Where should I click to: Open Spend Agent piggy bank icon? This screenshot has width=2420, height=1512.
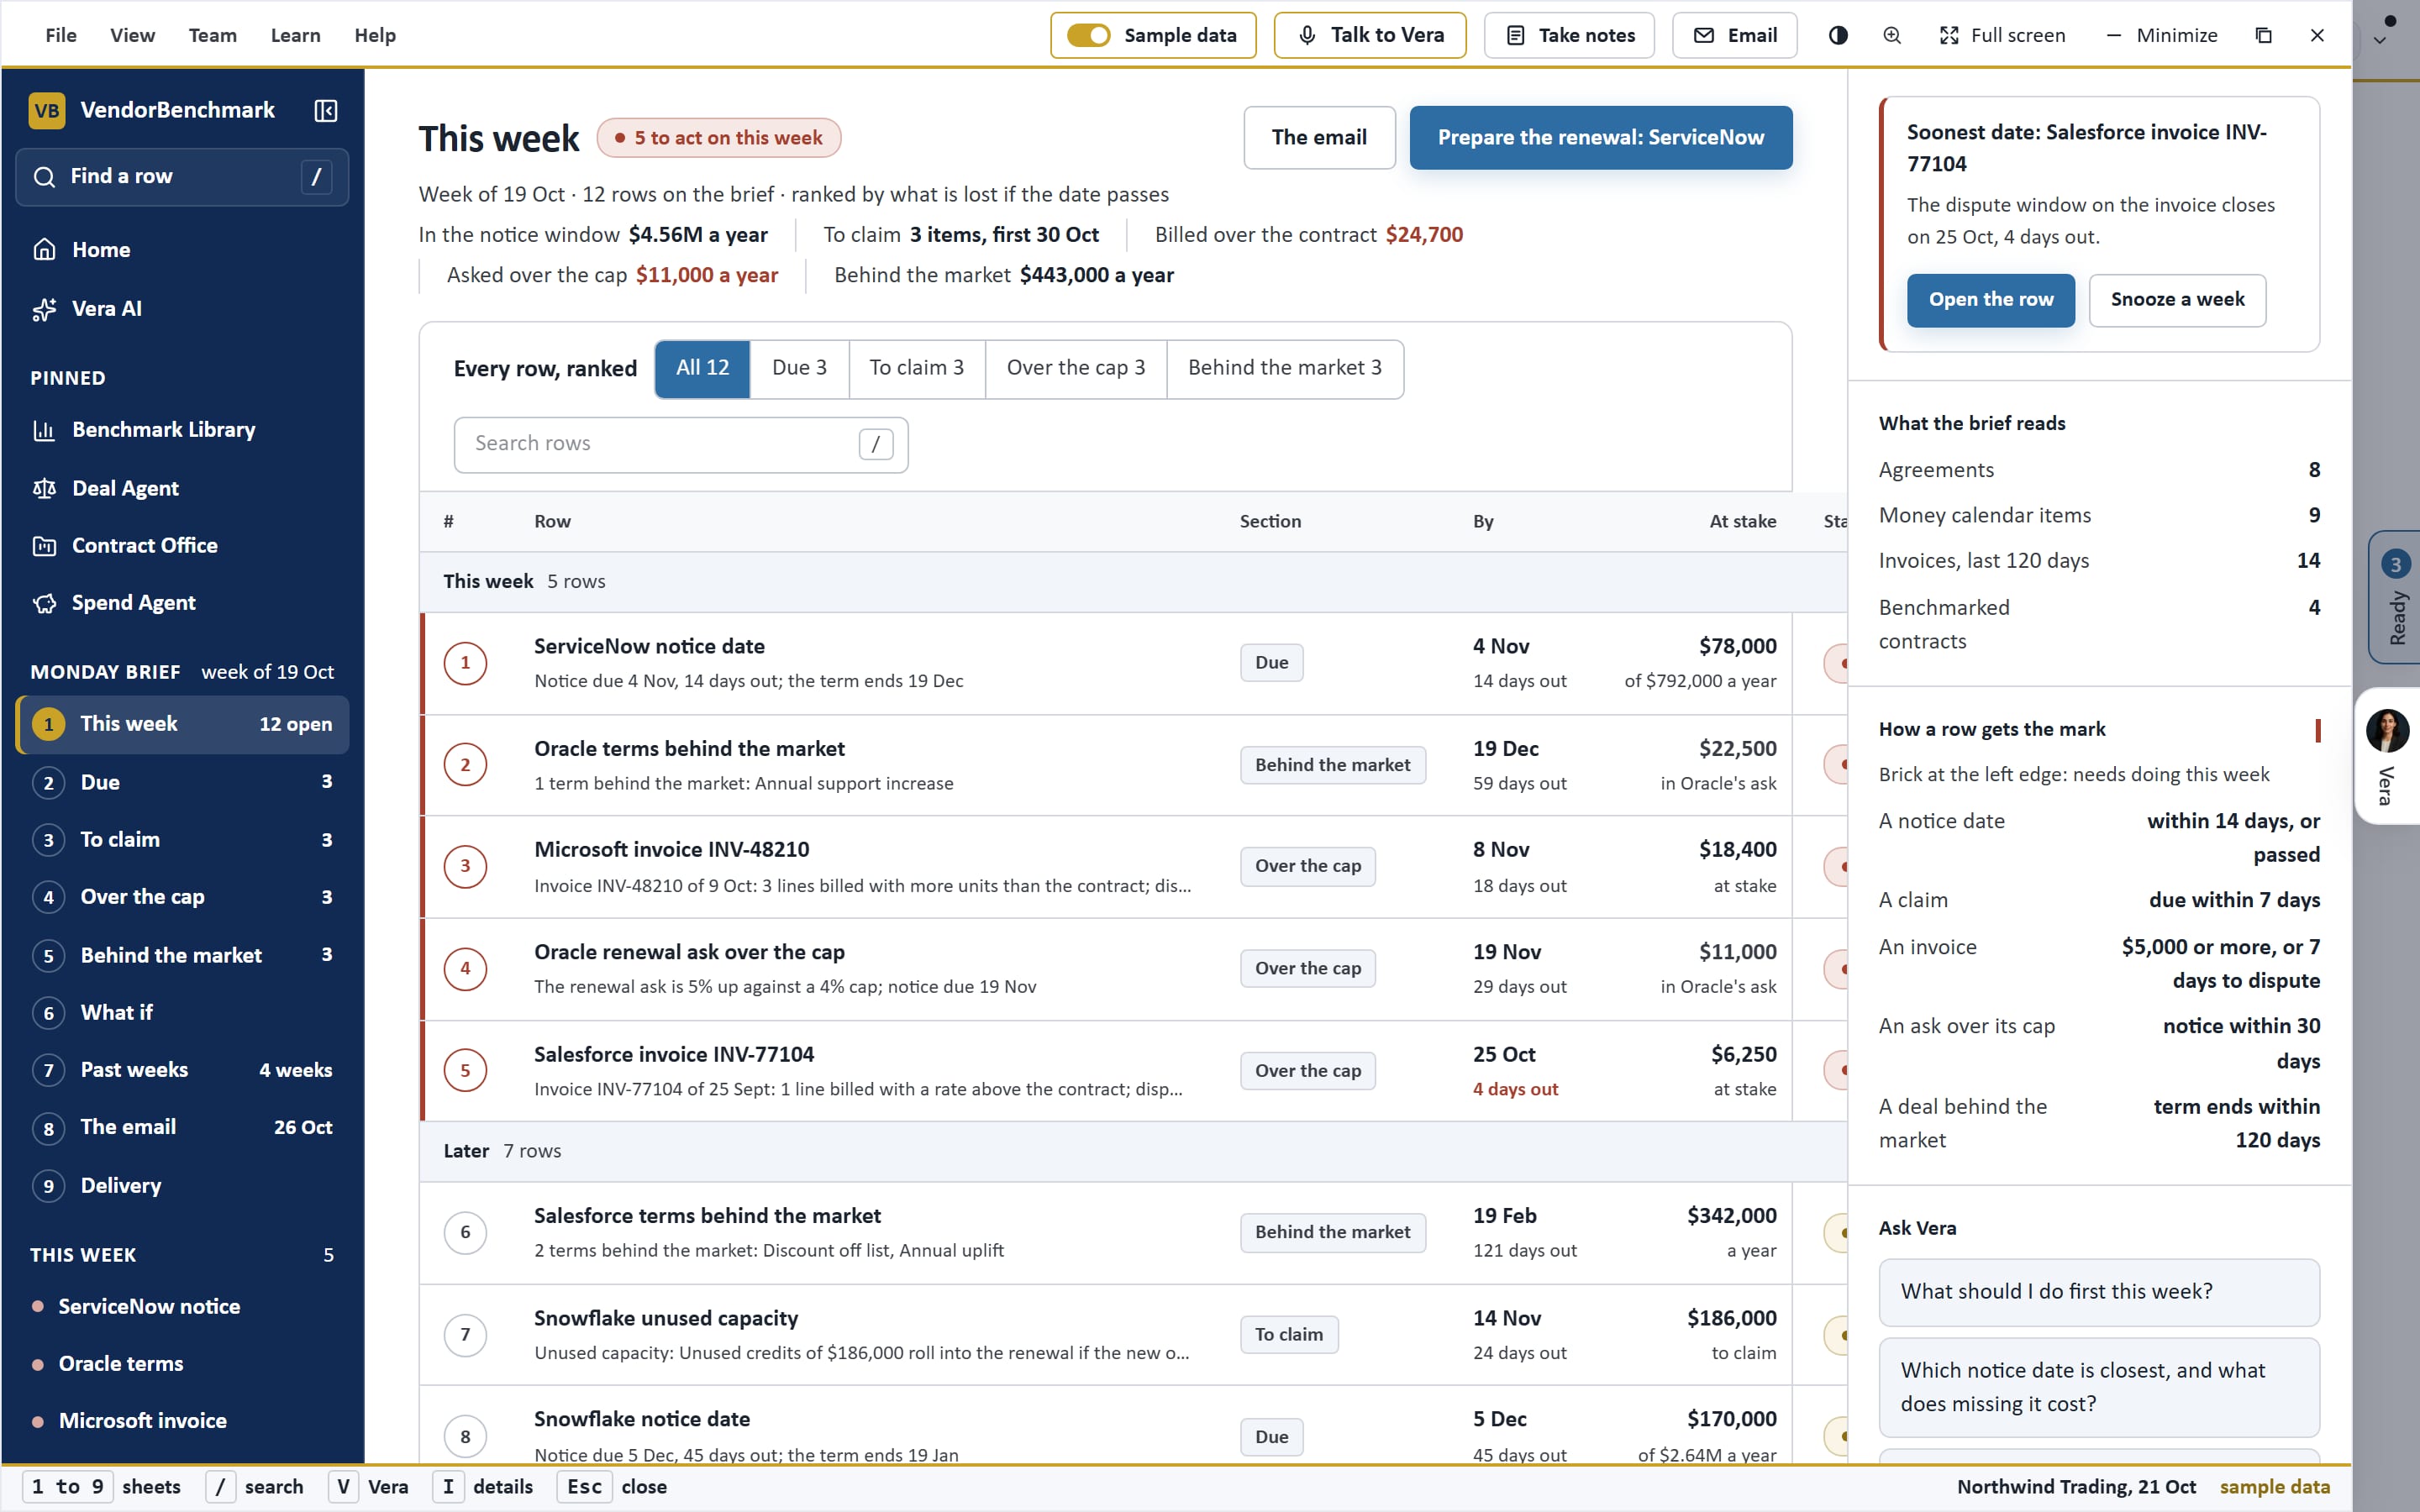pyautogui.click(x=44, y=603)
